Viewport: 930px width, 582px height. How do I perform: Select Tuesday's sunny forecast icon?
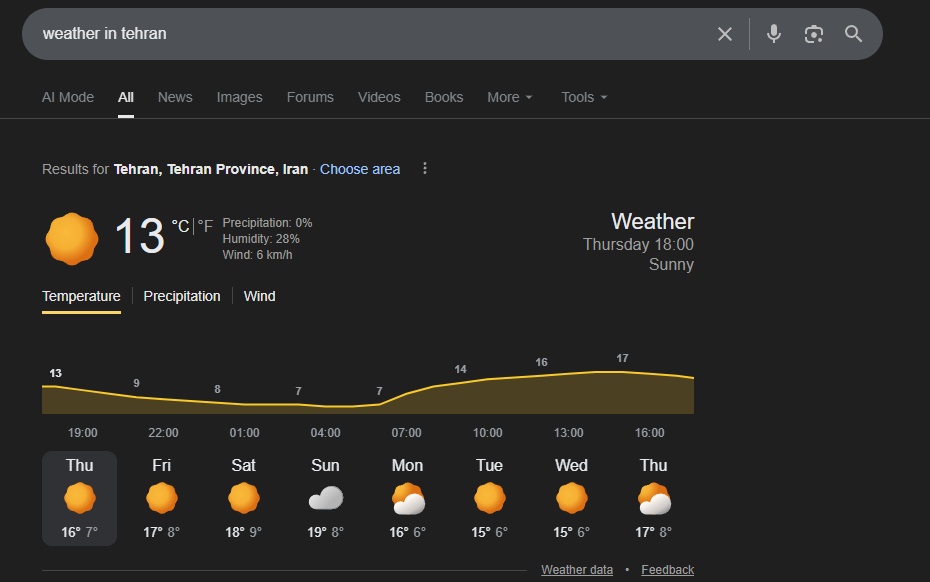490,498
